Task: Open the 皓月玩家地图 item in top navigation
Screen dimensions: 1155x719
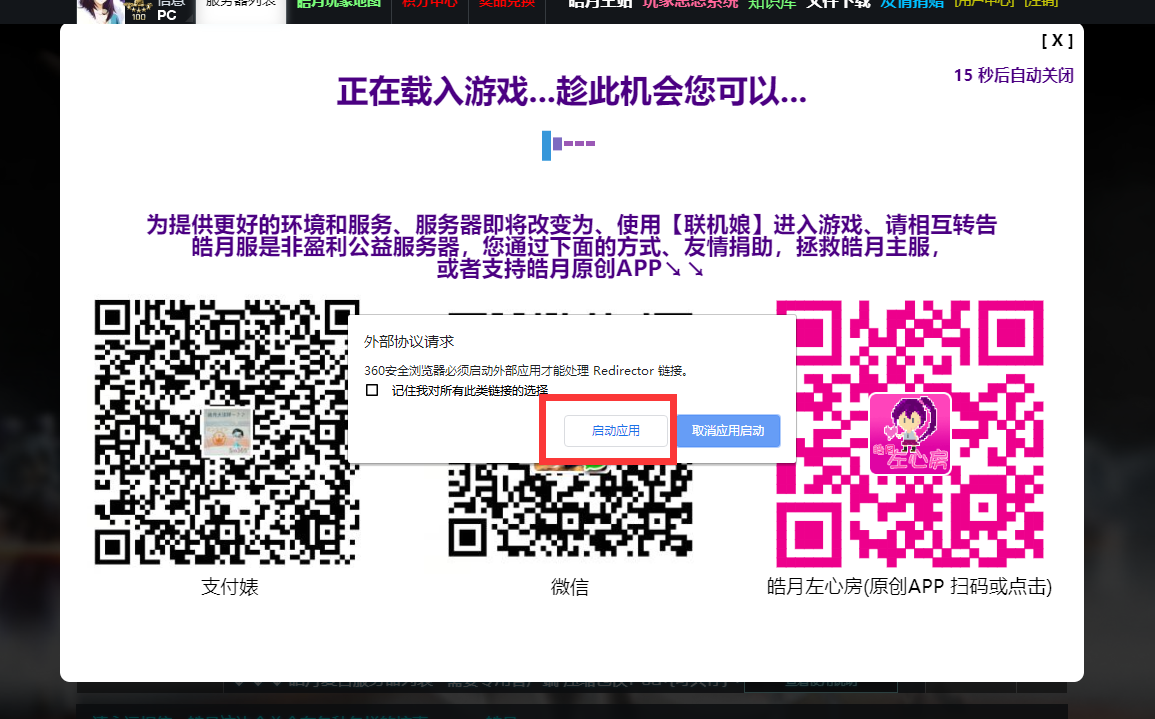Action: [x=339, y=4]
